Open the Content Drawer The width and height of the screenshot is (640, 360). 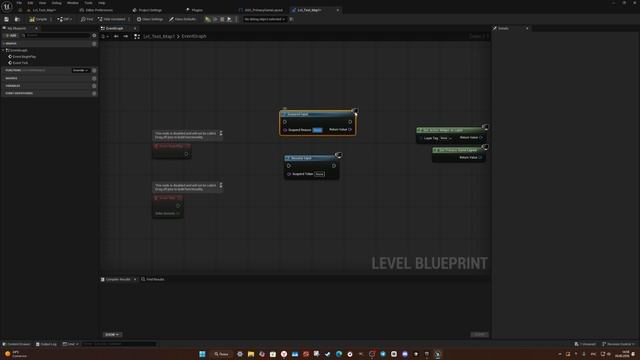(16, 344)
